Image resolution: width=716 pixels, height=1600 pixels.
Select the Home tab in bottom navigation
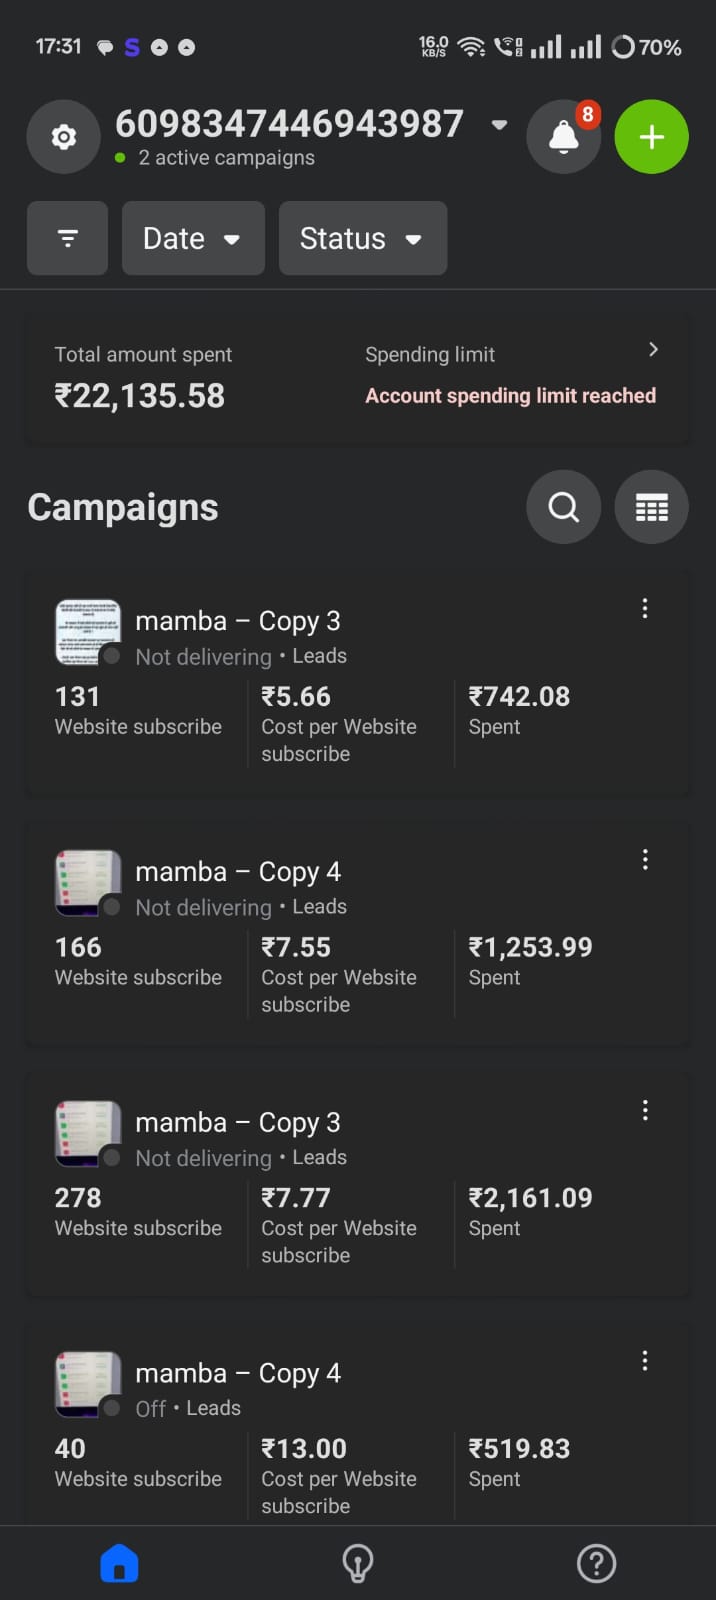pyautogui.click(x=119, y=1562)
